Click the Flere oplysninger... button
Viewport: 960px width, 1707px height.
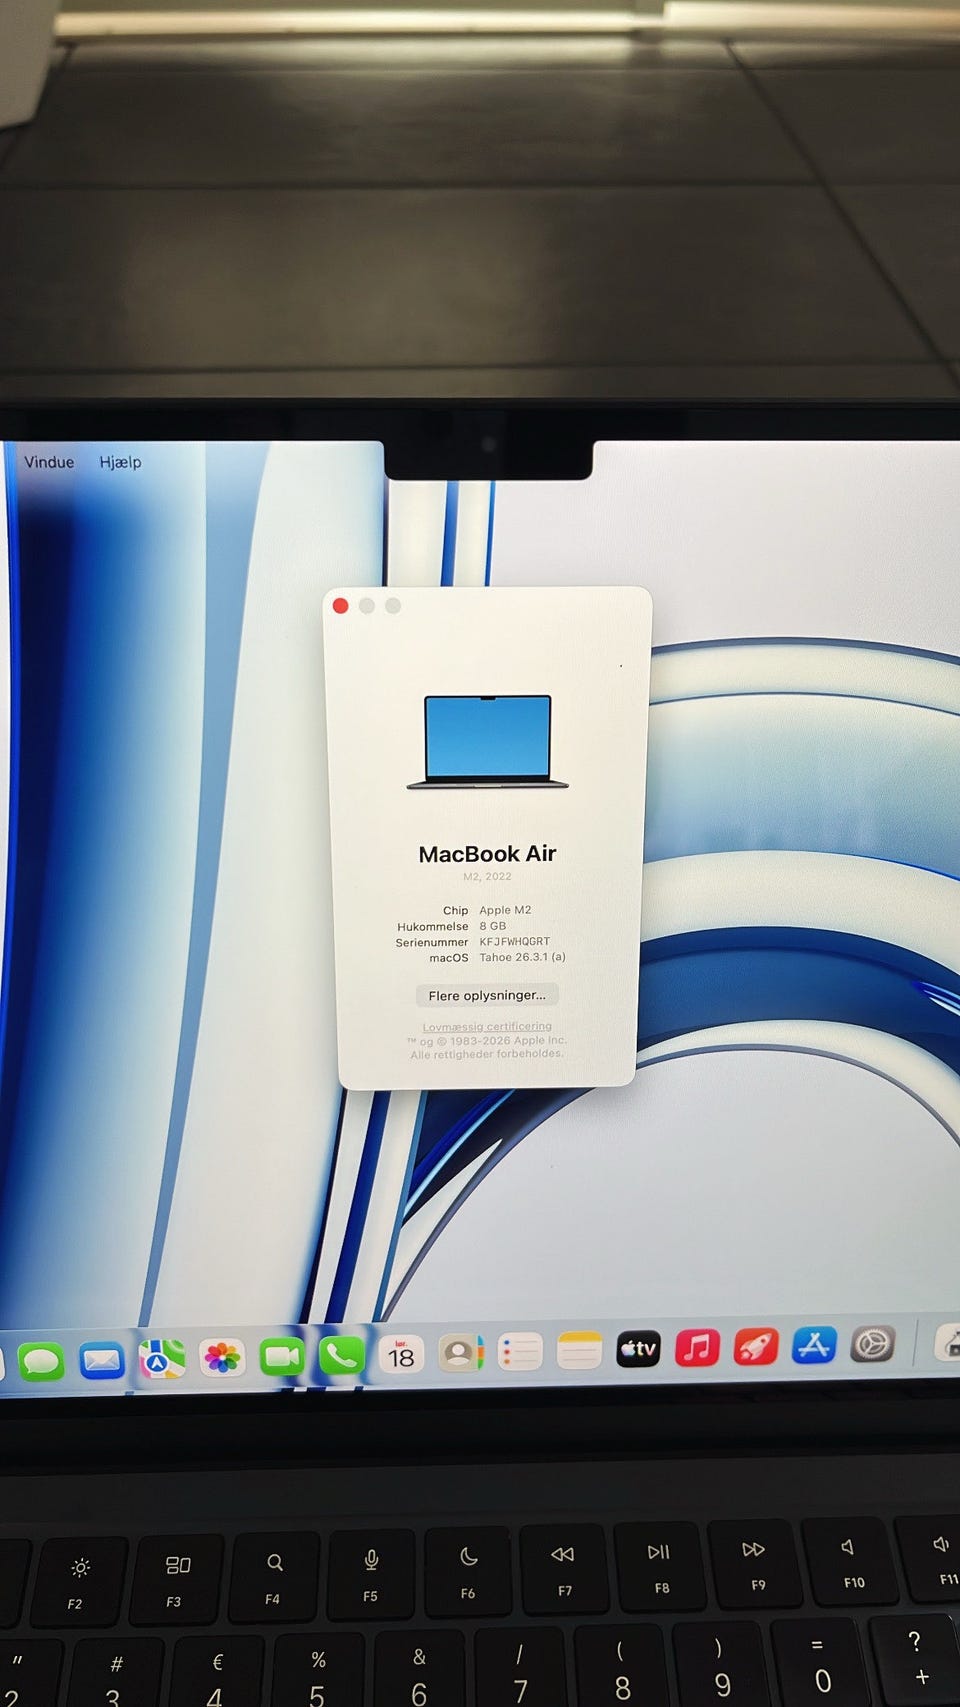point(487,995)
